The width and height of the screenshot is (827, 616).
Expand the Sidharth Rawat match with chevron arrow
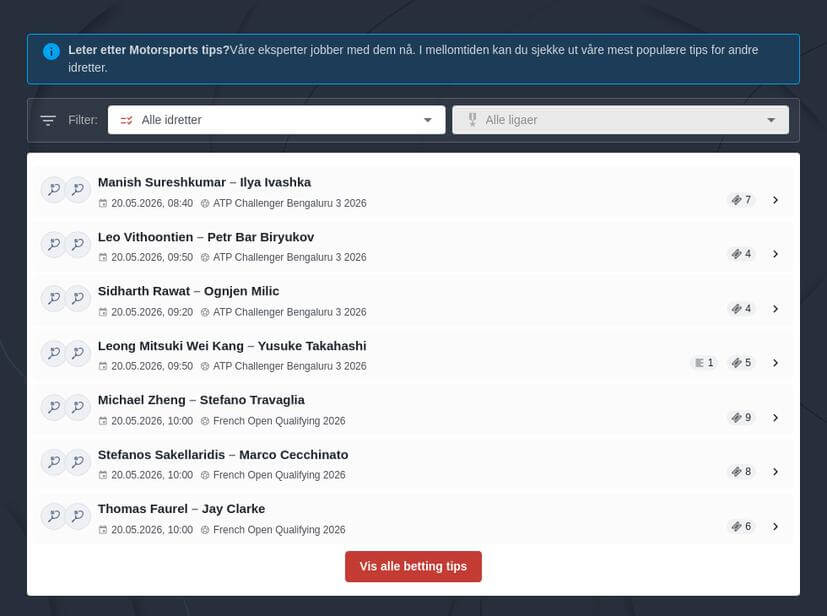coord(775,309)
